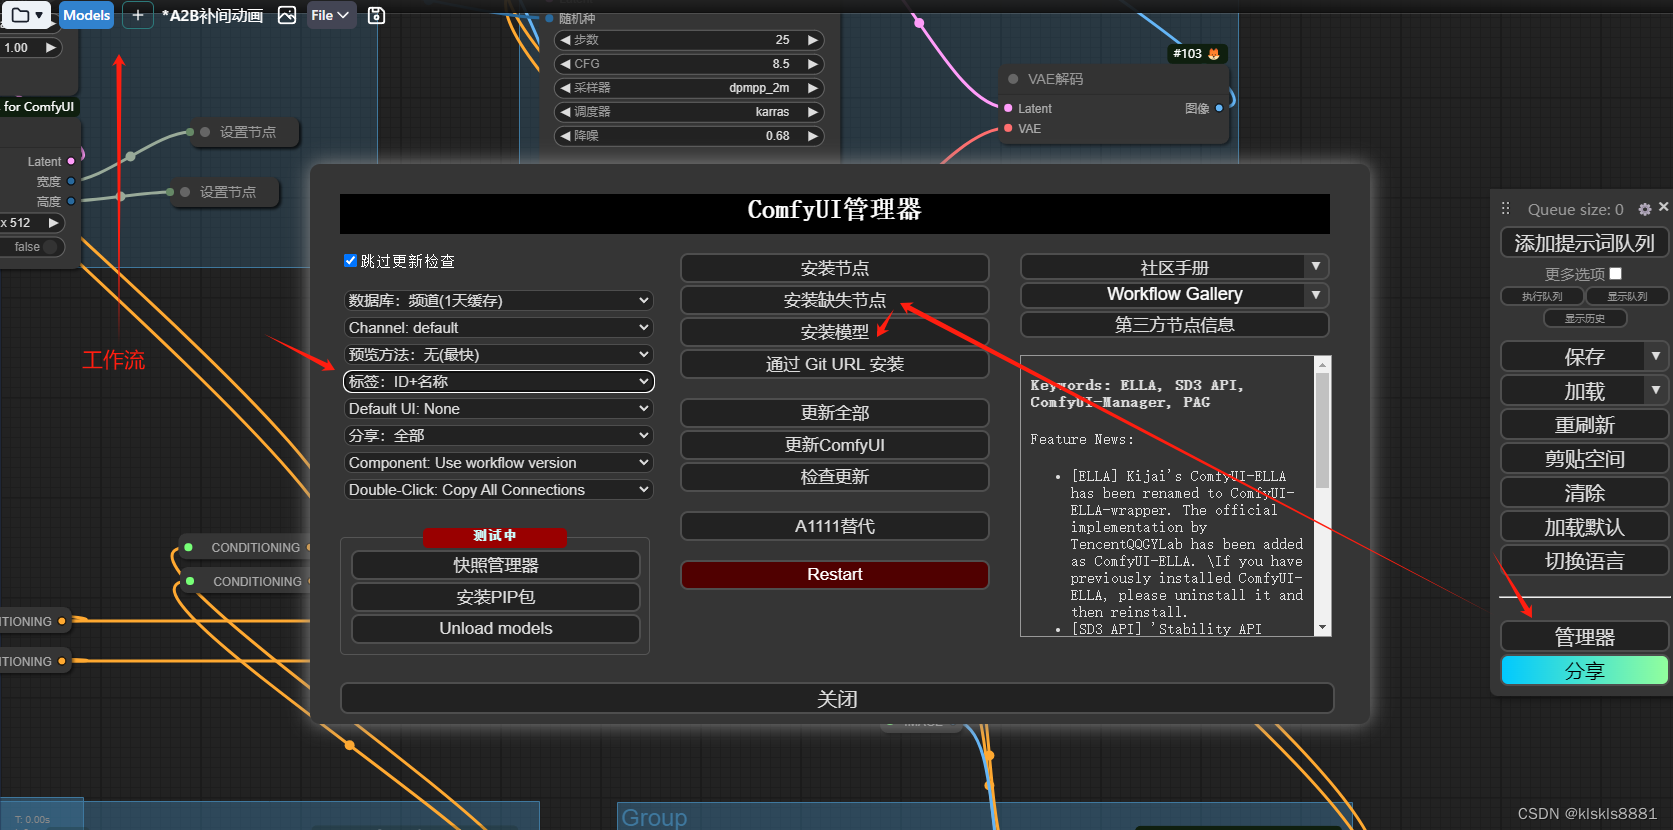
Task: Click Unload models button
Action: coord(496,629)
